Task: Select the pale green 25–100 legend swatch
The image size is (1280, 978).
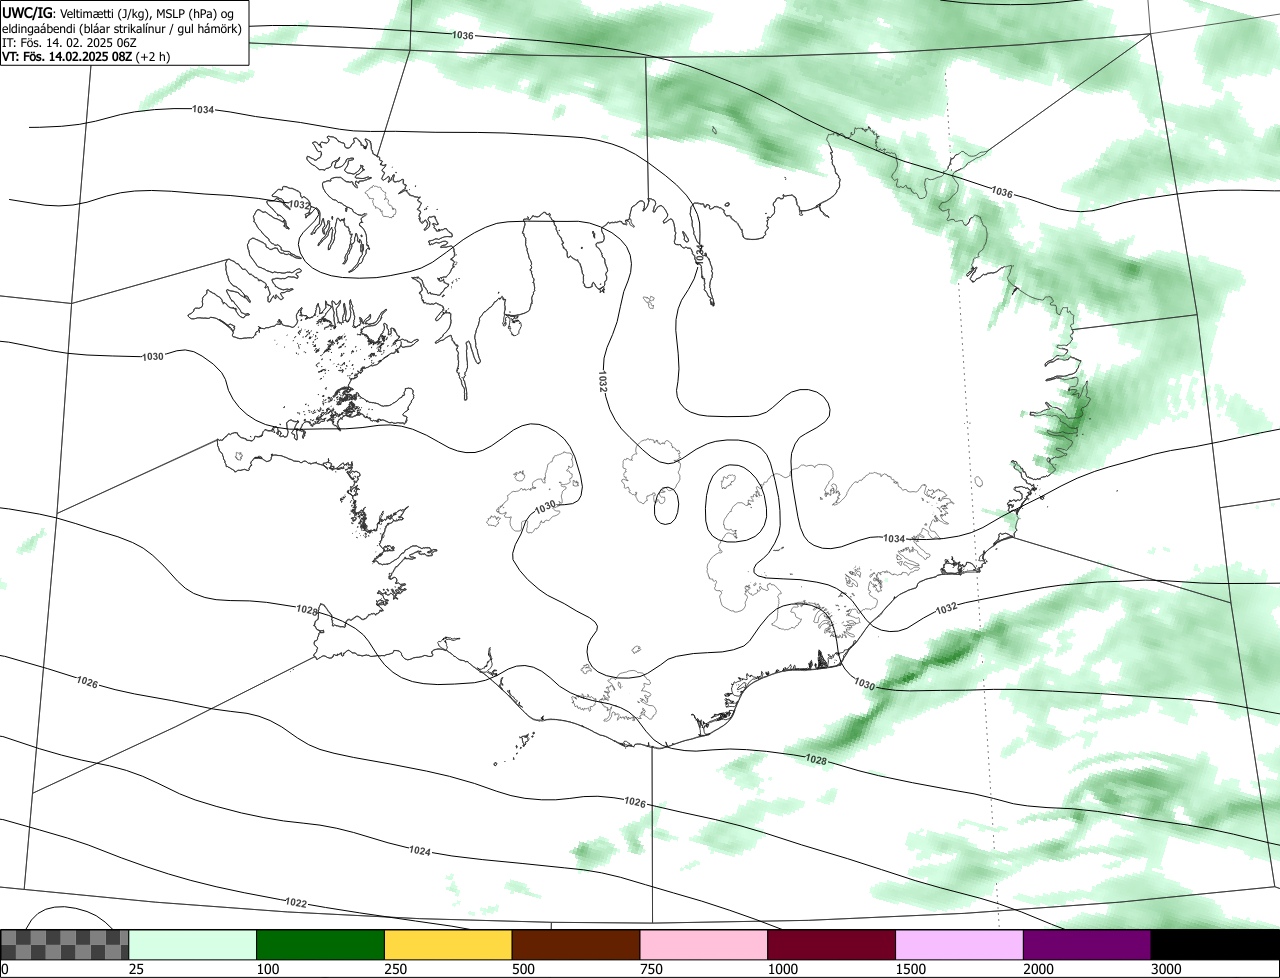Action: pos(193,945)
